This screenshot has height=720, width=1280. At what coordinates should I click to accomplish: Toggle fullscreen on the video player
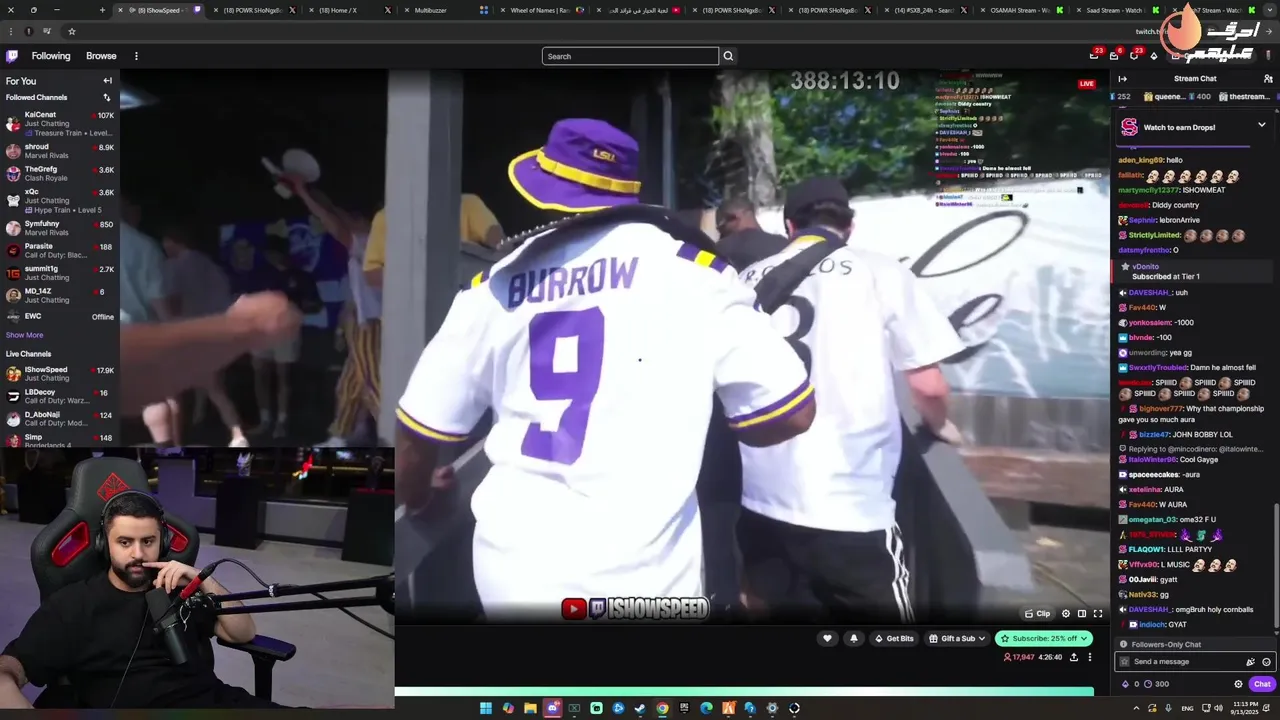point(1097,613)
